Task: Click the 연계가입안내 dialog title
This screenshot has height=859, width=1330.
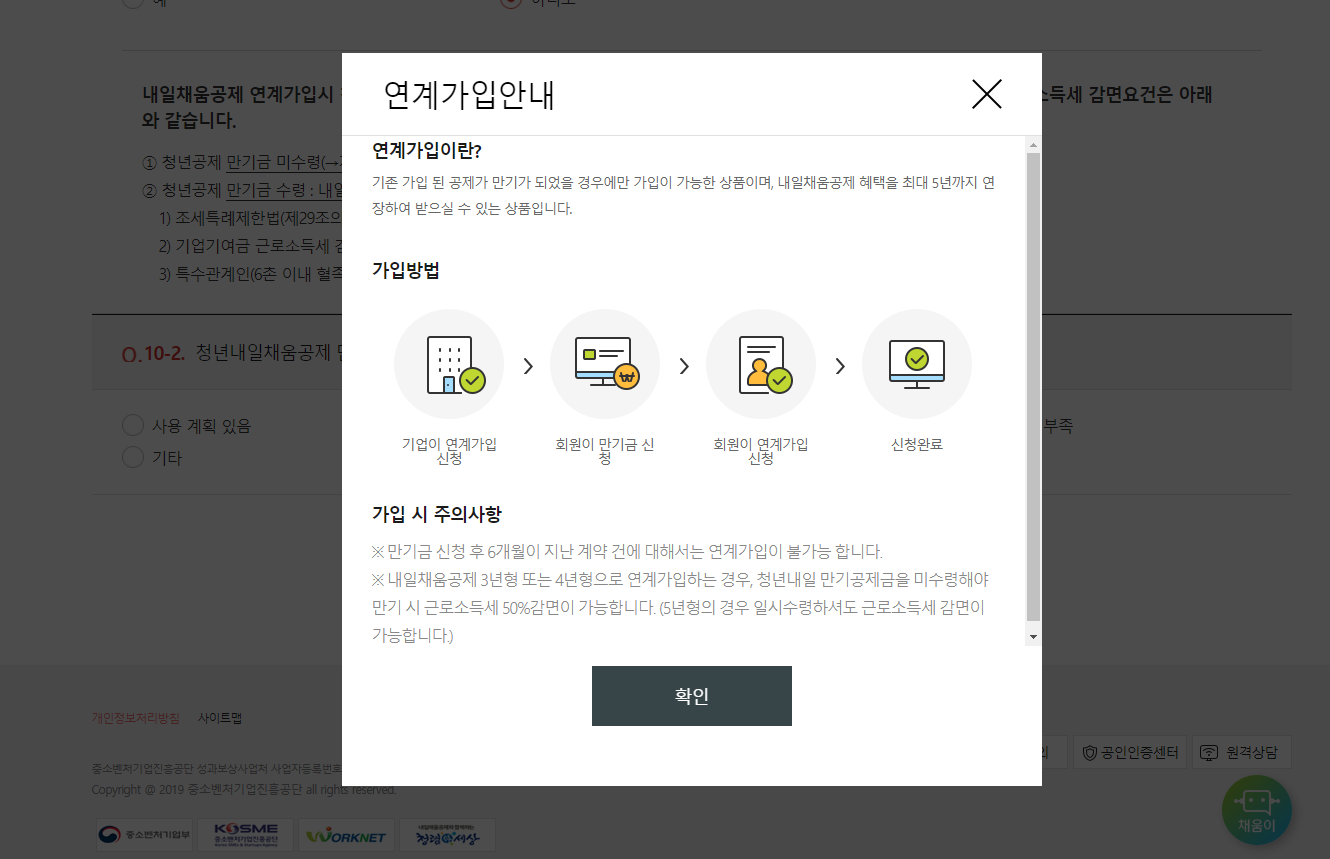Action: click(x=469, y=95)
